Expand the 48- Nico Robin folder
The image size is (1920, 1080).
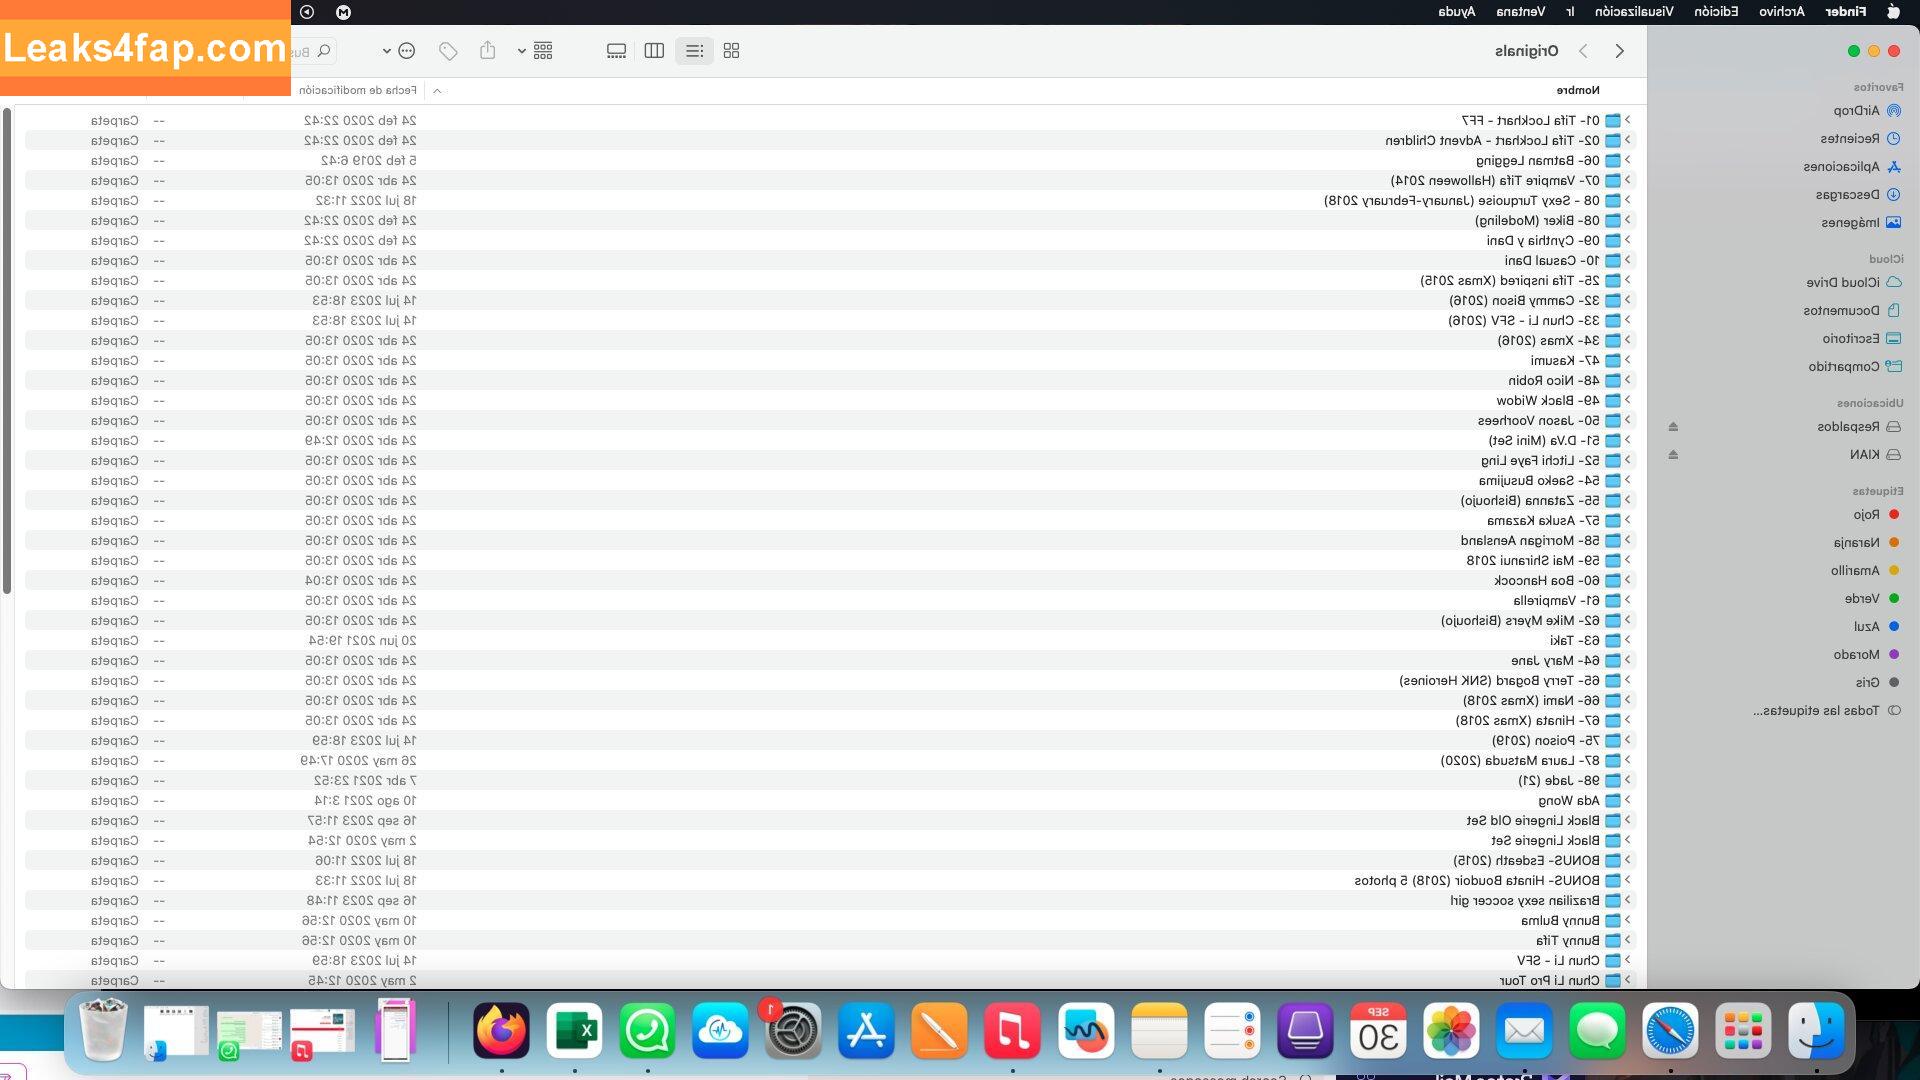[1627, 380]
